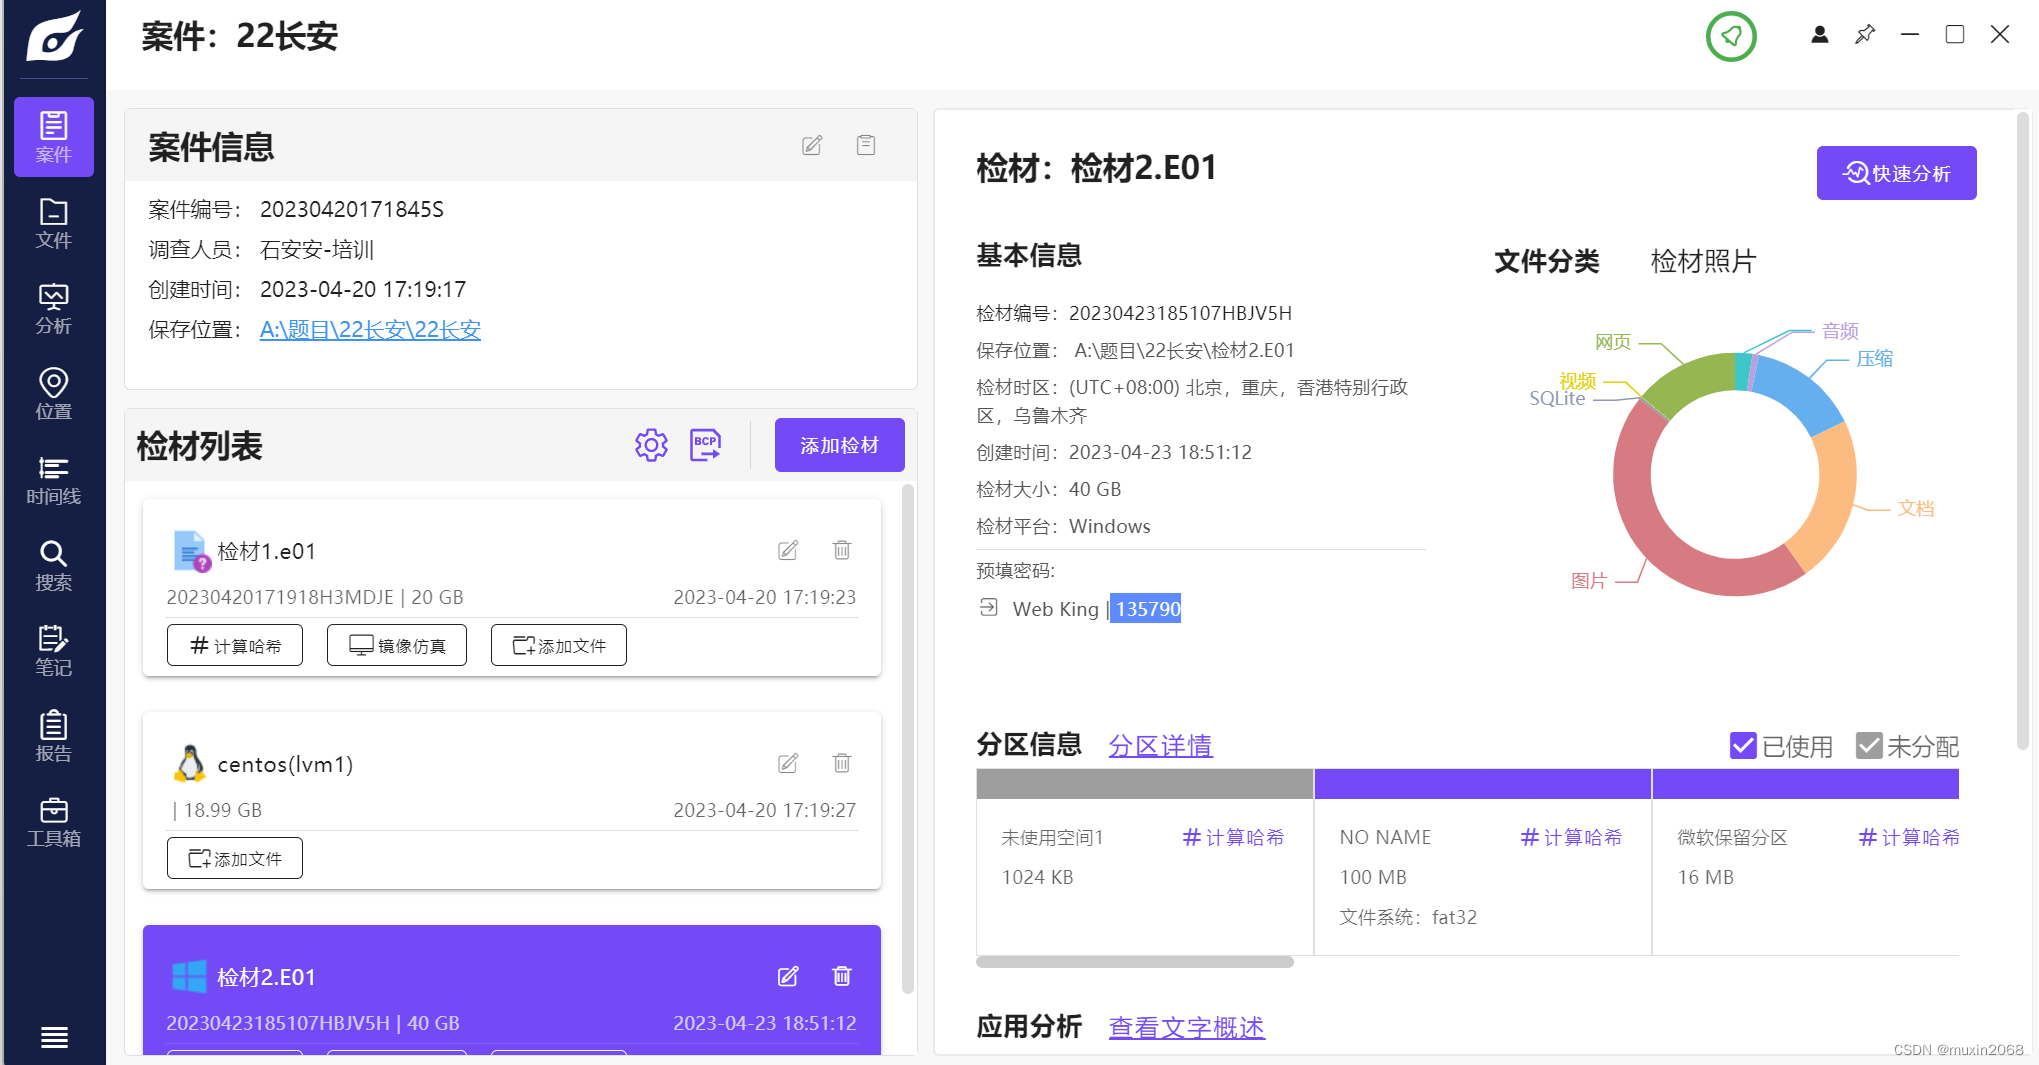The image size is (2039, 1065).
Task: Switch to the 检材照片 tab
Action: coord(1703,261)
